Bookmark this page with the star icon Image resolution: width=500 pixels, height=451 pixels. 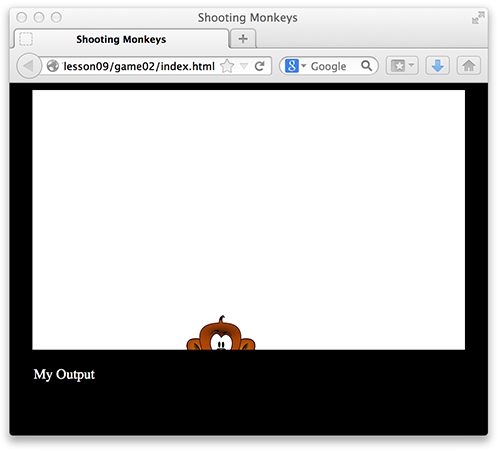[227, 66]
